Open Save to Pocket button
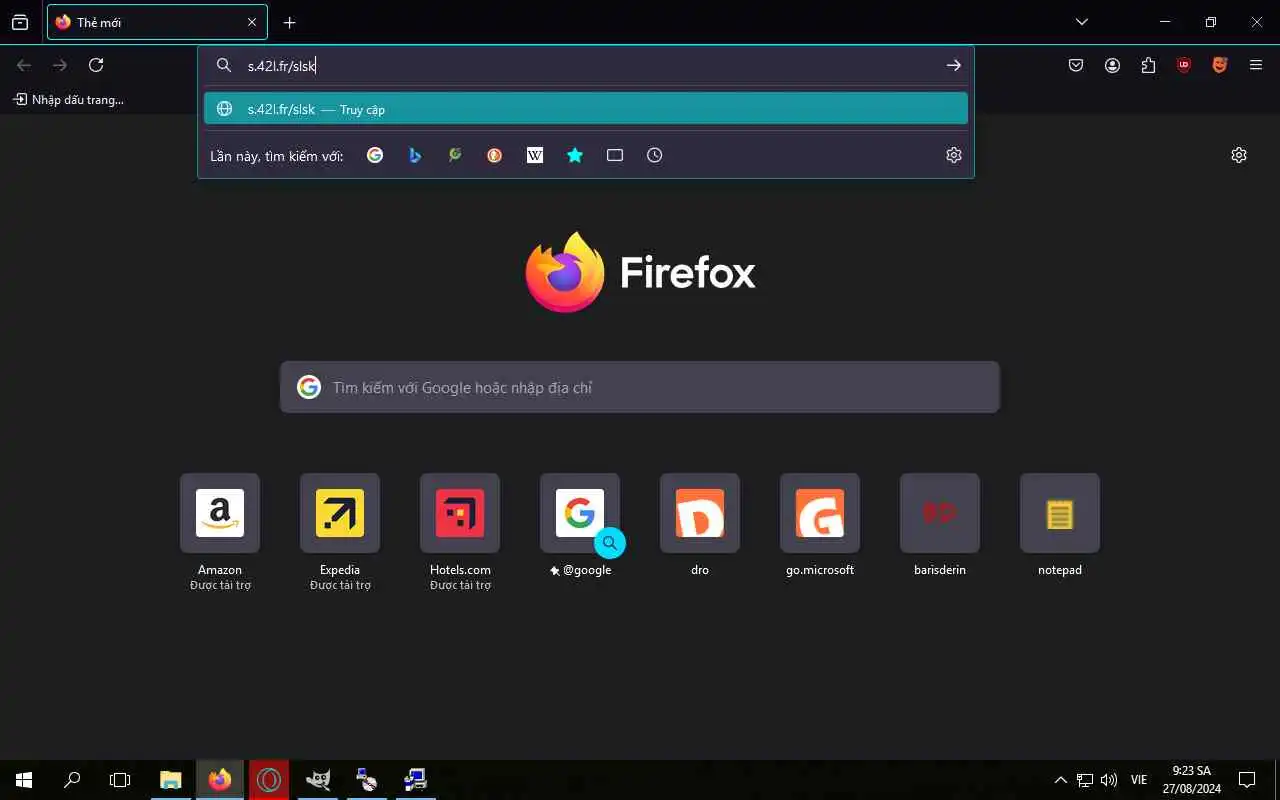1280x800 pixels. 1076,65
